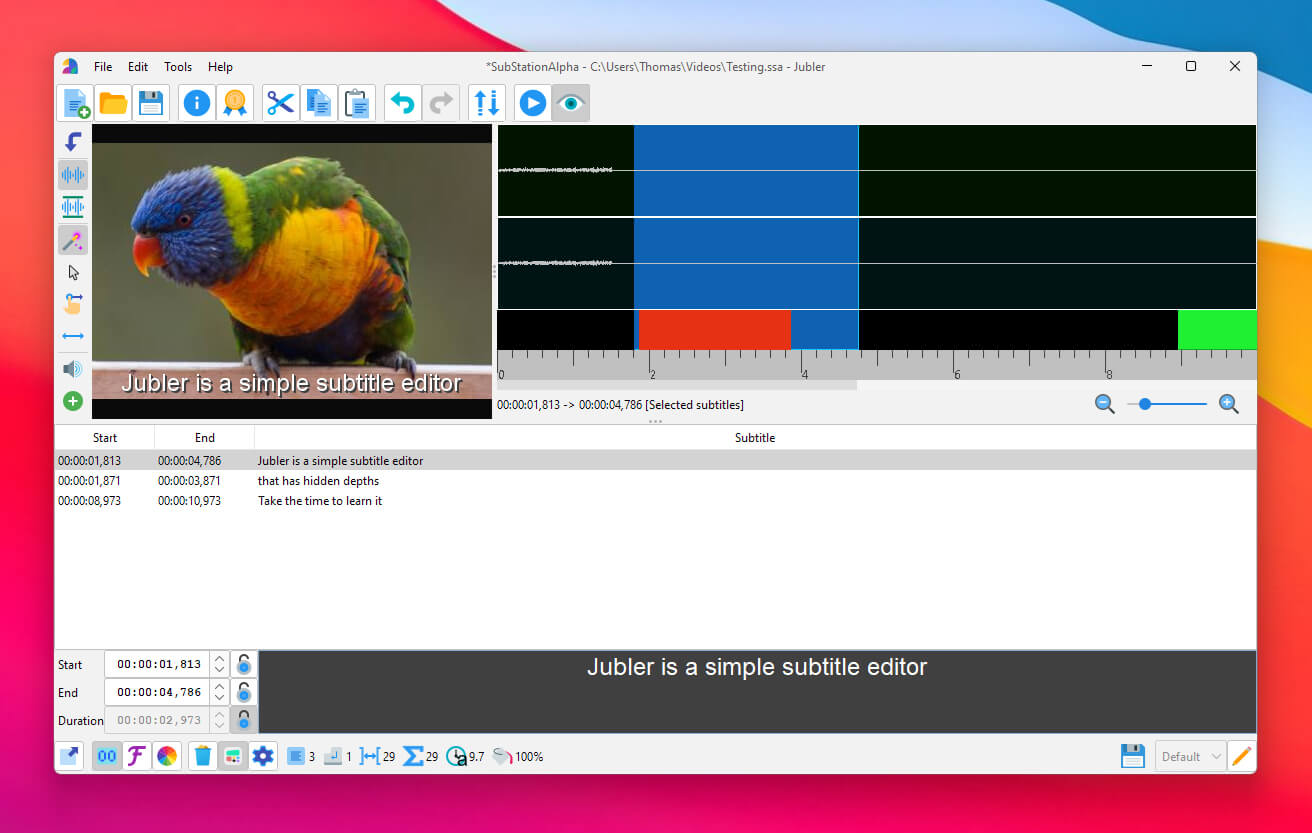Click the pencil edit style icon
Screen dimensions: 1312x833
point(1241,756)
